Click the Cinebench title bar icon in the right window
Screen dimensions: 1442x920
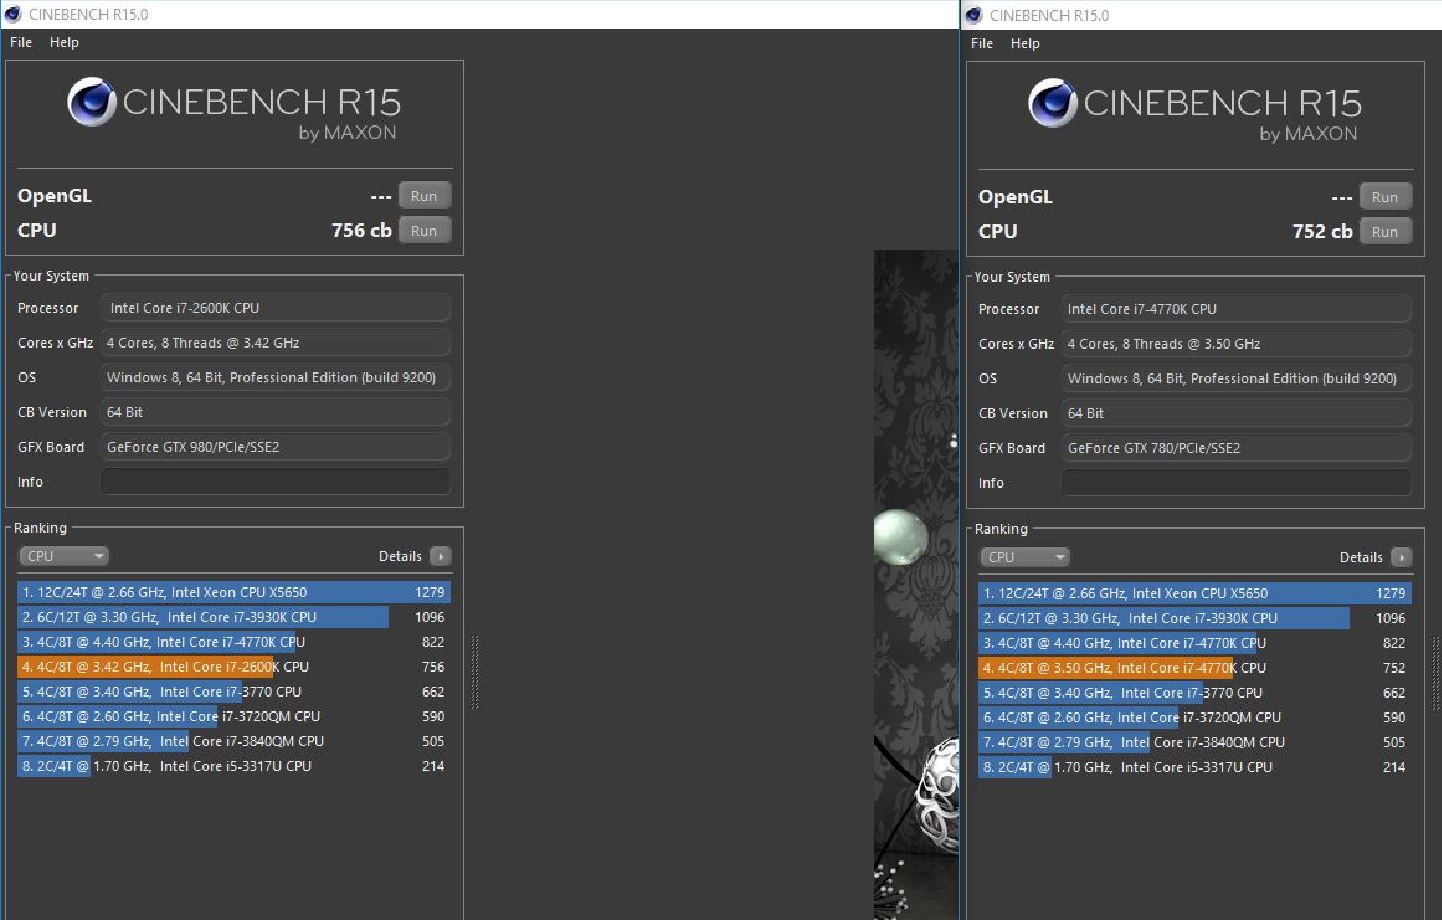974,15
